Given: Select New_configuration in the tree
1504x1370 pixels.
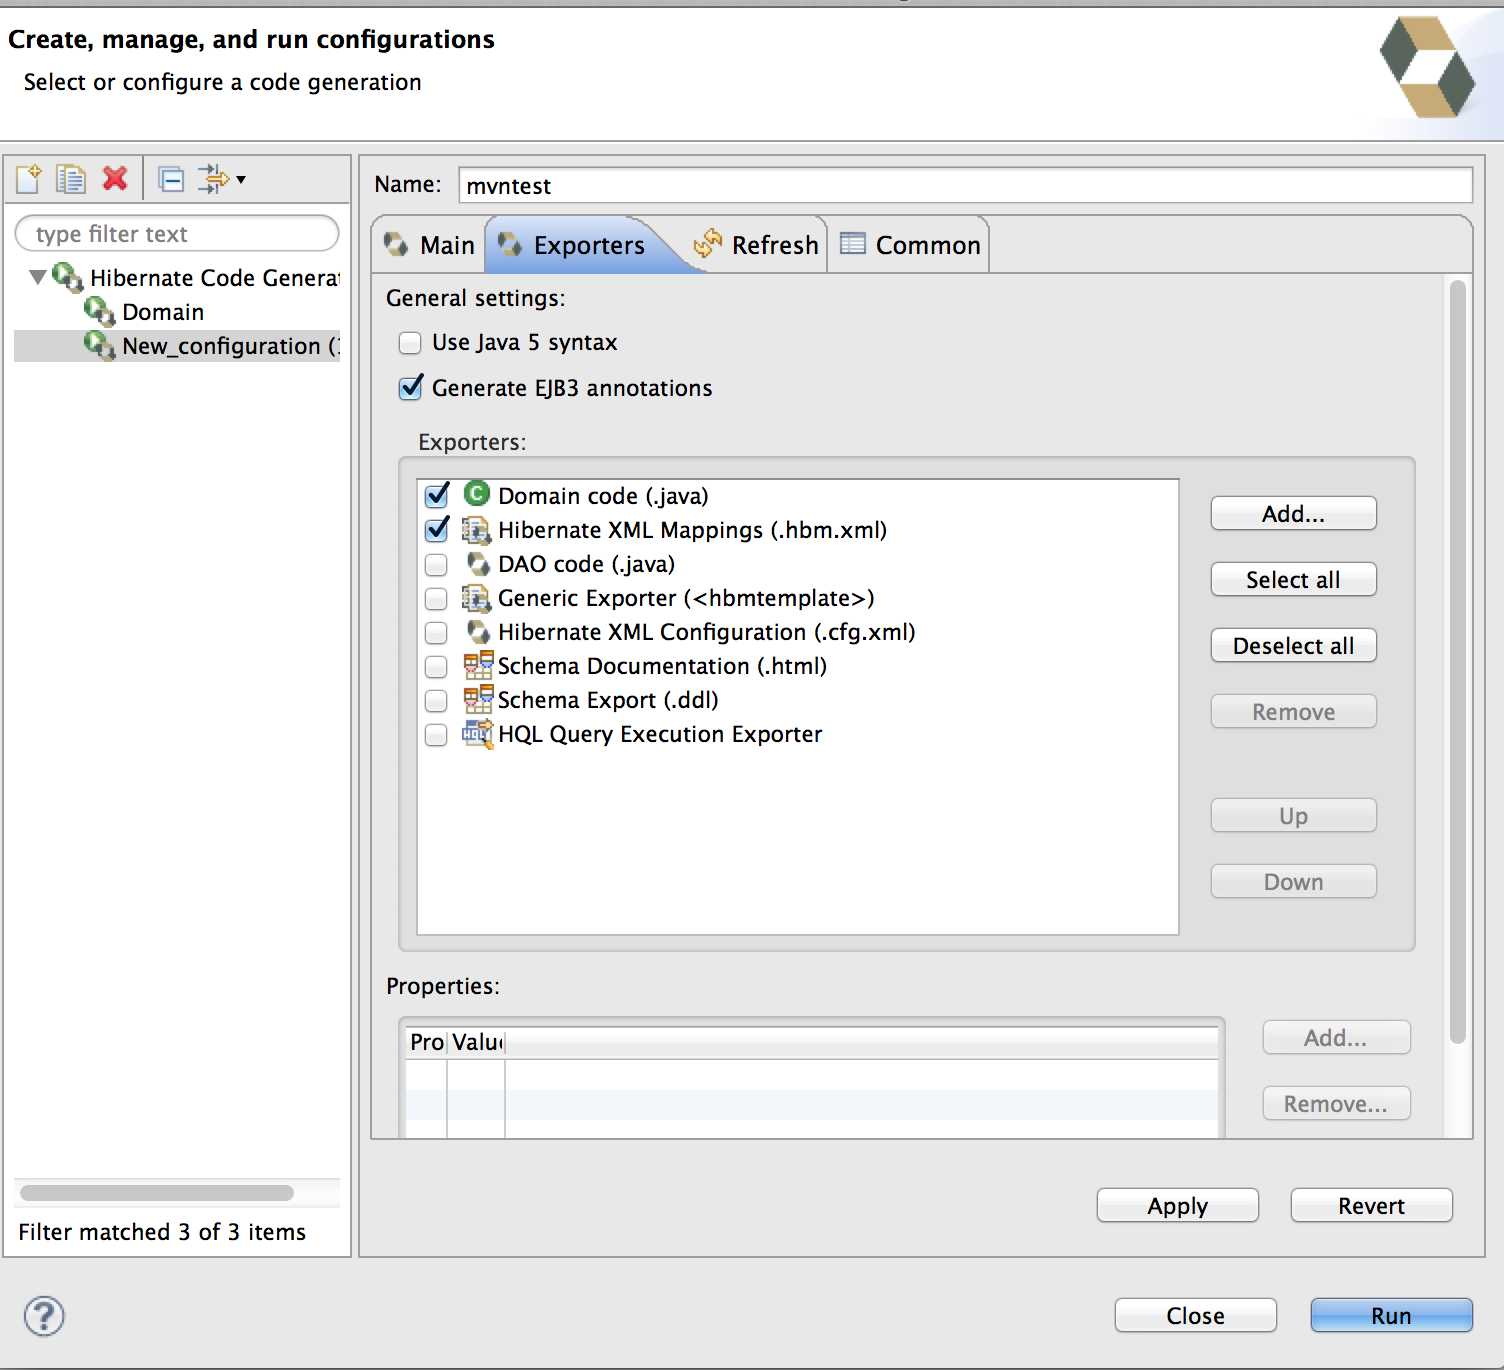Looking at the screenshot, I should (230, 346).
